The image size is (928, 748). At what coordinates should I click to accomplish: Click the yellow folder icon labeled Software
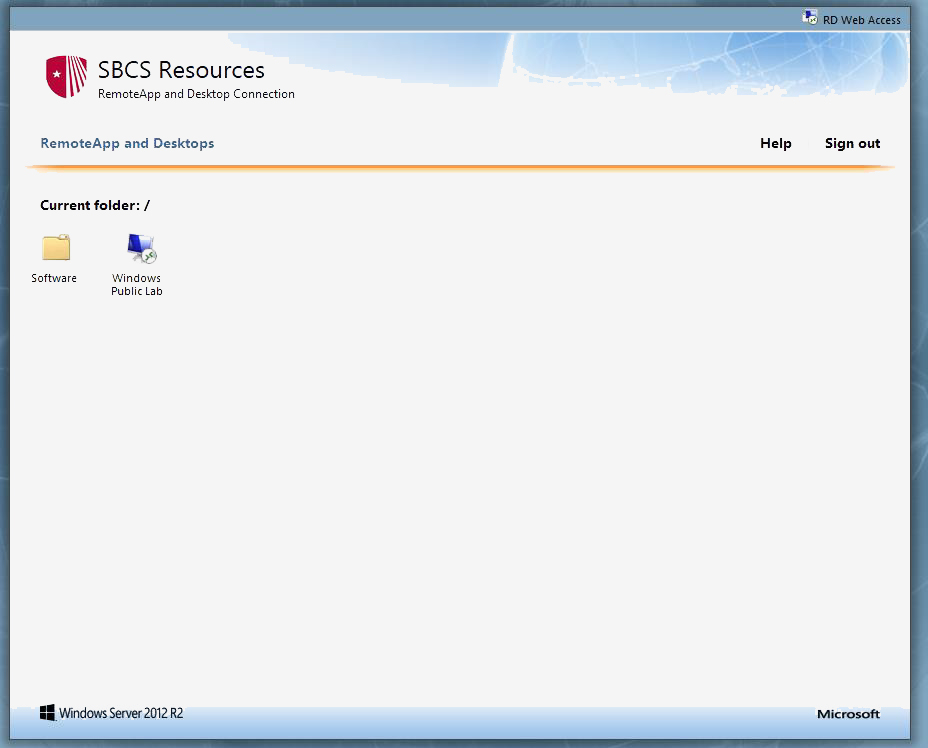pyautogui.click(x=54, y=247)
